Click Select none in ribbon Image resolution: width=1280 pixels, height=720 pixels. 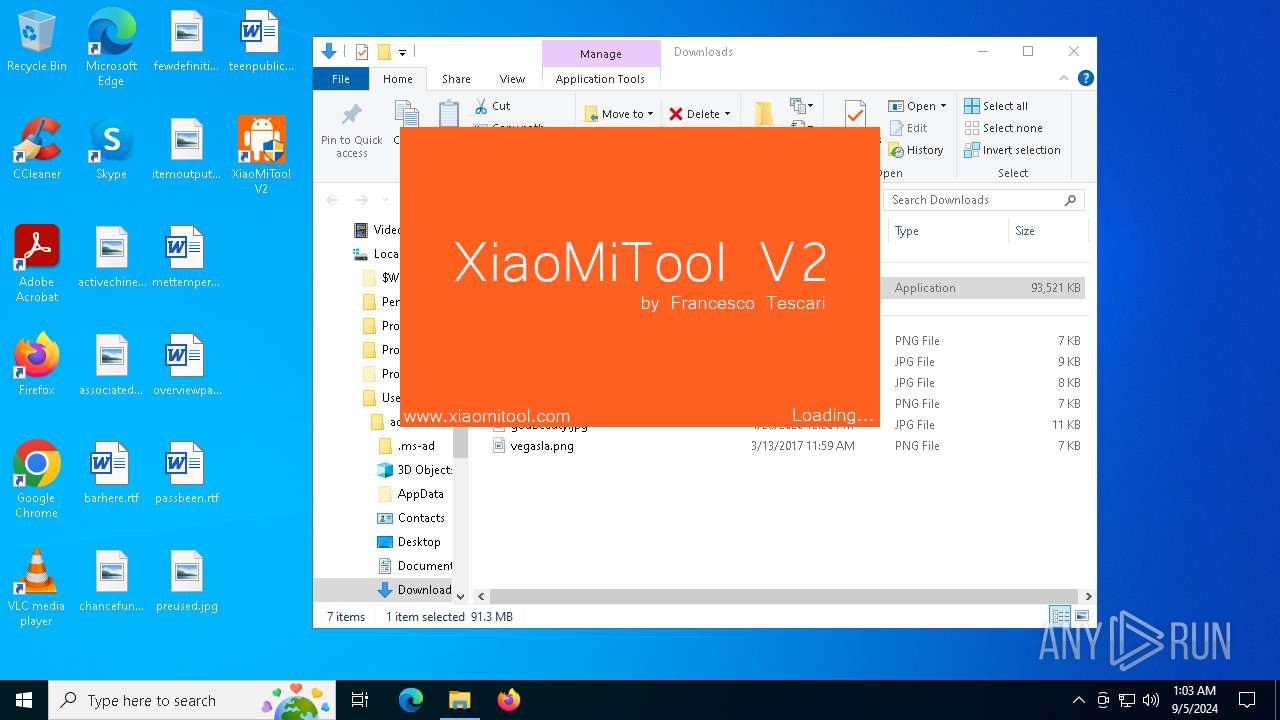click(x=1003, y=128)
